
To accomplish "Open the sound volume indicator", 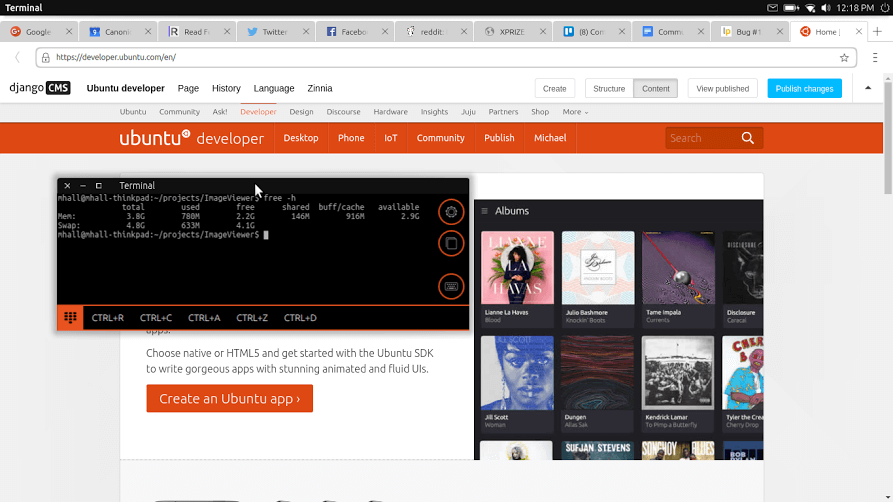I will (826, 8).
